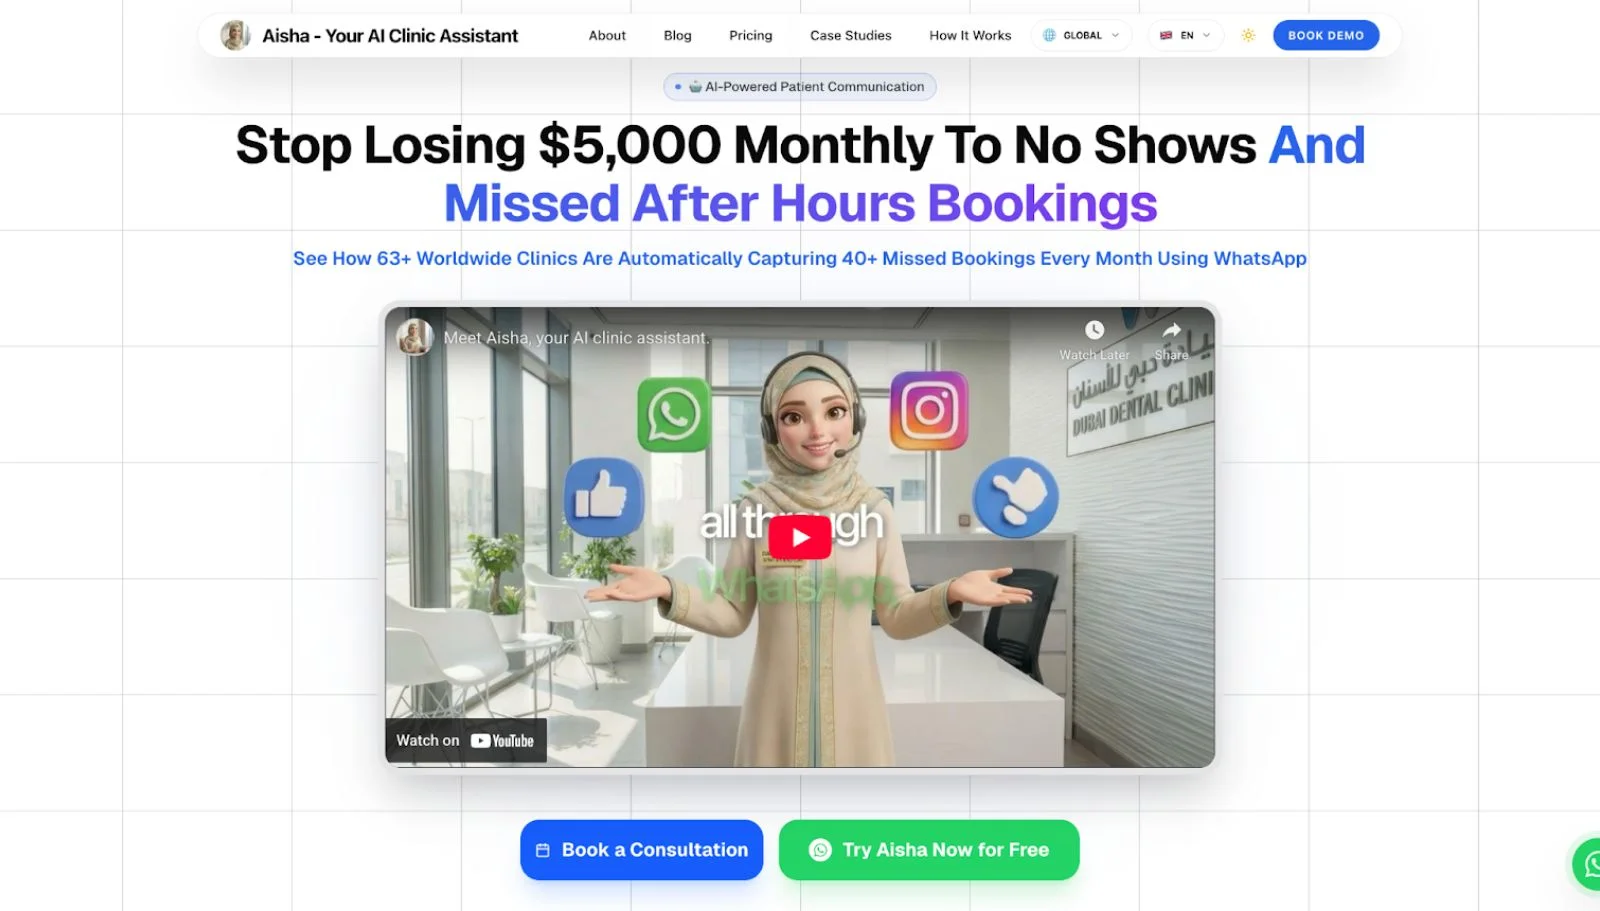Open the GLOBAL region dropdown

(x=1082, y=35)
